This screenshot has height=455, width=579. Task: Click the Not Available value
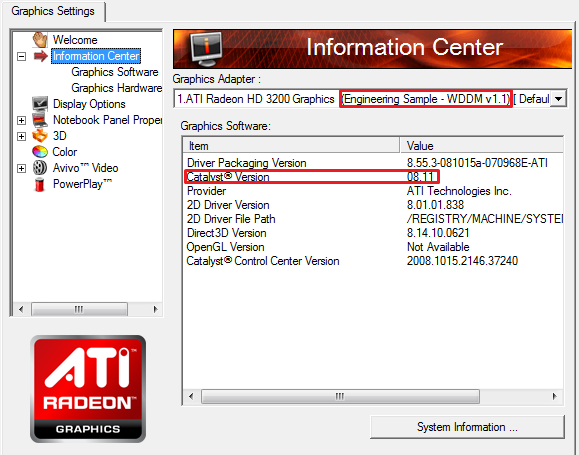(438, 247)
